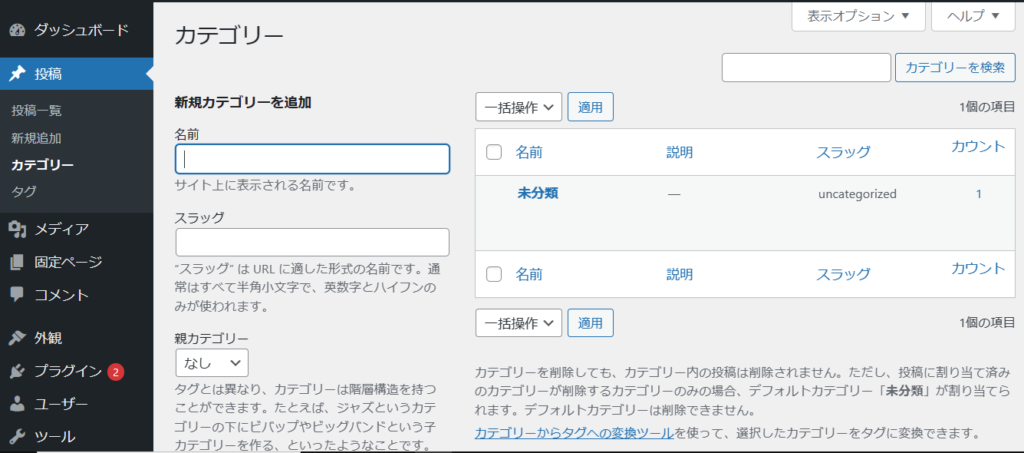The width and height of the screenshot is (1024, 453).
Task: Click the プラグイン plug icon
Action: point(17,371)
